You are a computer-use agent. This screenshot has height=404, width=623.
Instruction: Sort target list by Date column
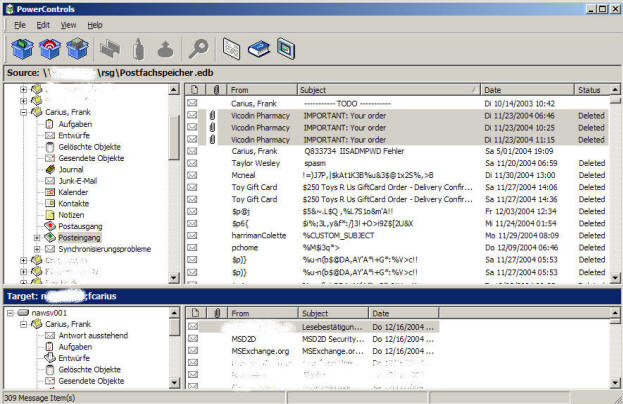click(x=404, y=313)
